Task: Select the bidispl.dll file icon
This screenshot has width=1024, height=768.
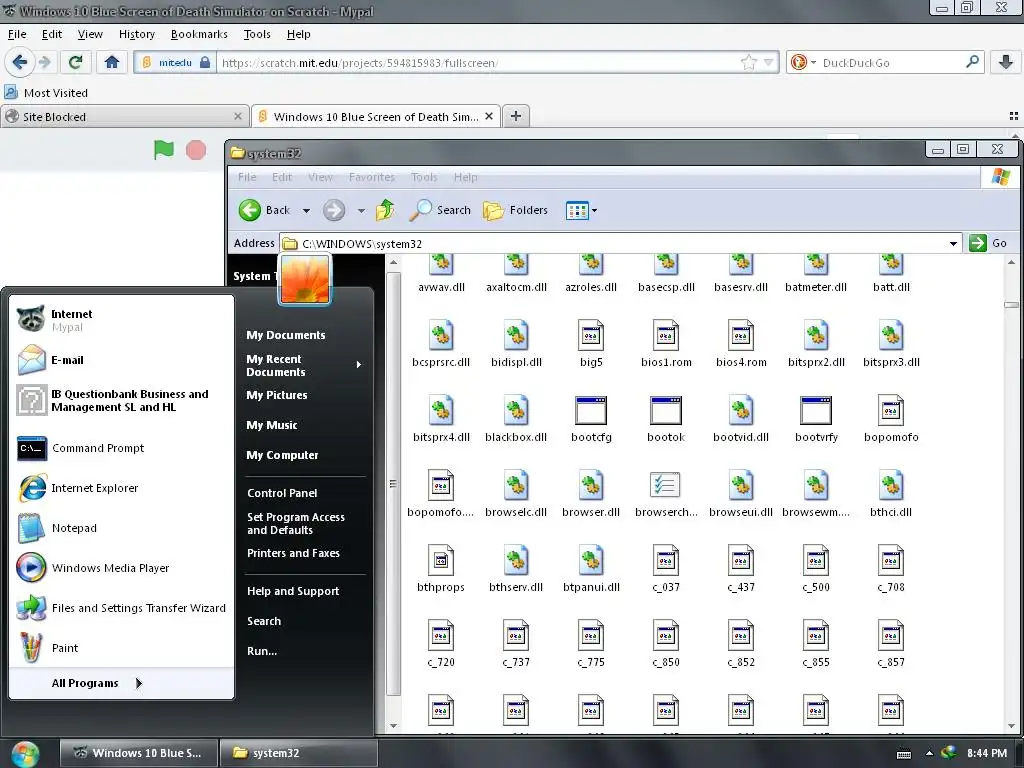Action: pos(516,336)
